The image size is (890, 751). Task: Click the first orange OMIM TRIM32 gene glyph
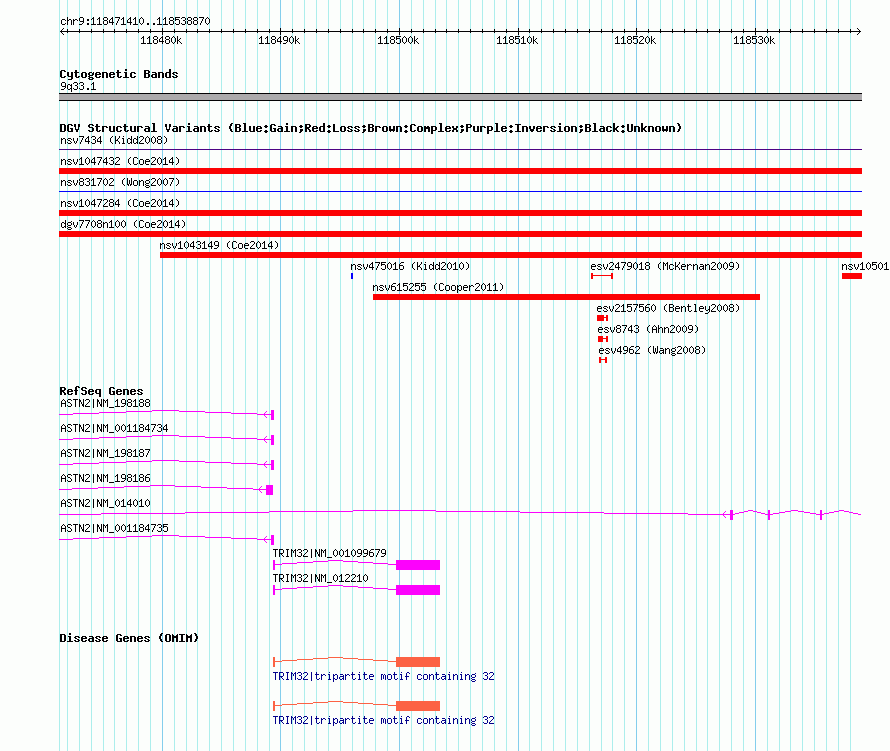356,662
